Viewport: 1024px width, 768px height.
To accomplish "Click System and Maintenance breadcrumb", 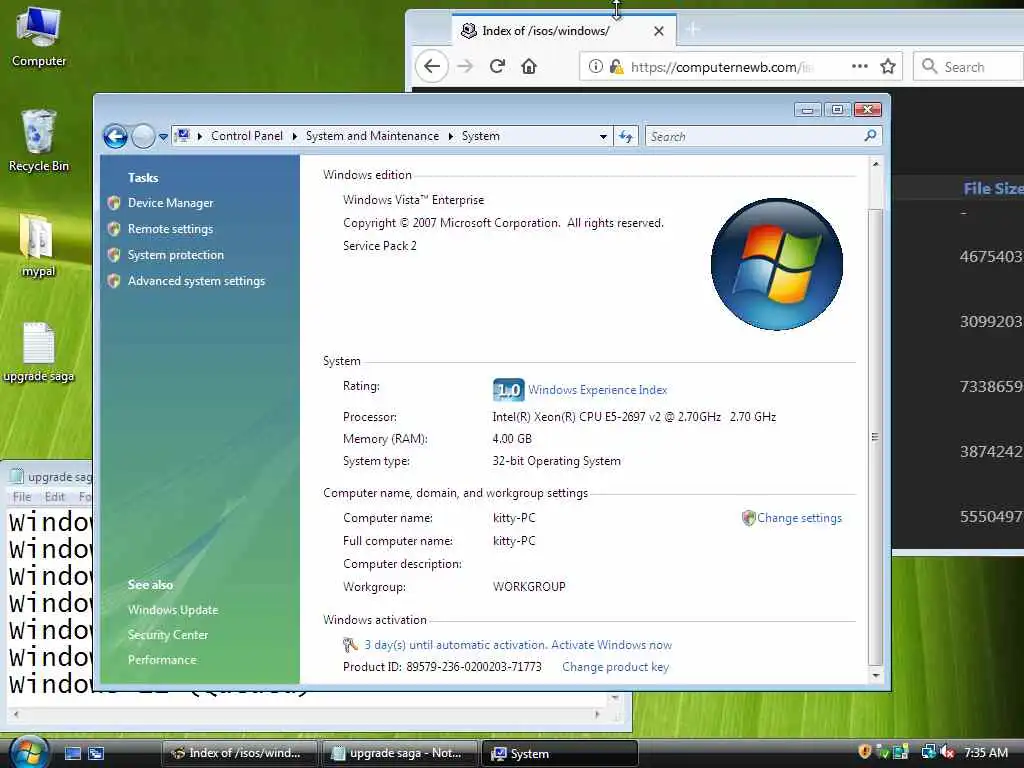I will (372, 136).
